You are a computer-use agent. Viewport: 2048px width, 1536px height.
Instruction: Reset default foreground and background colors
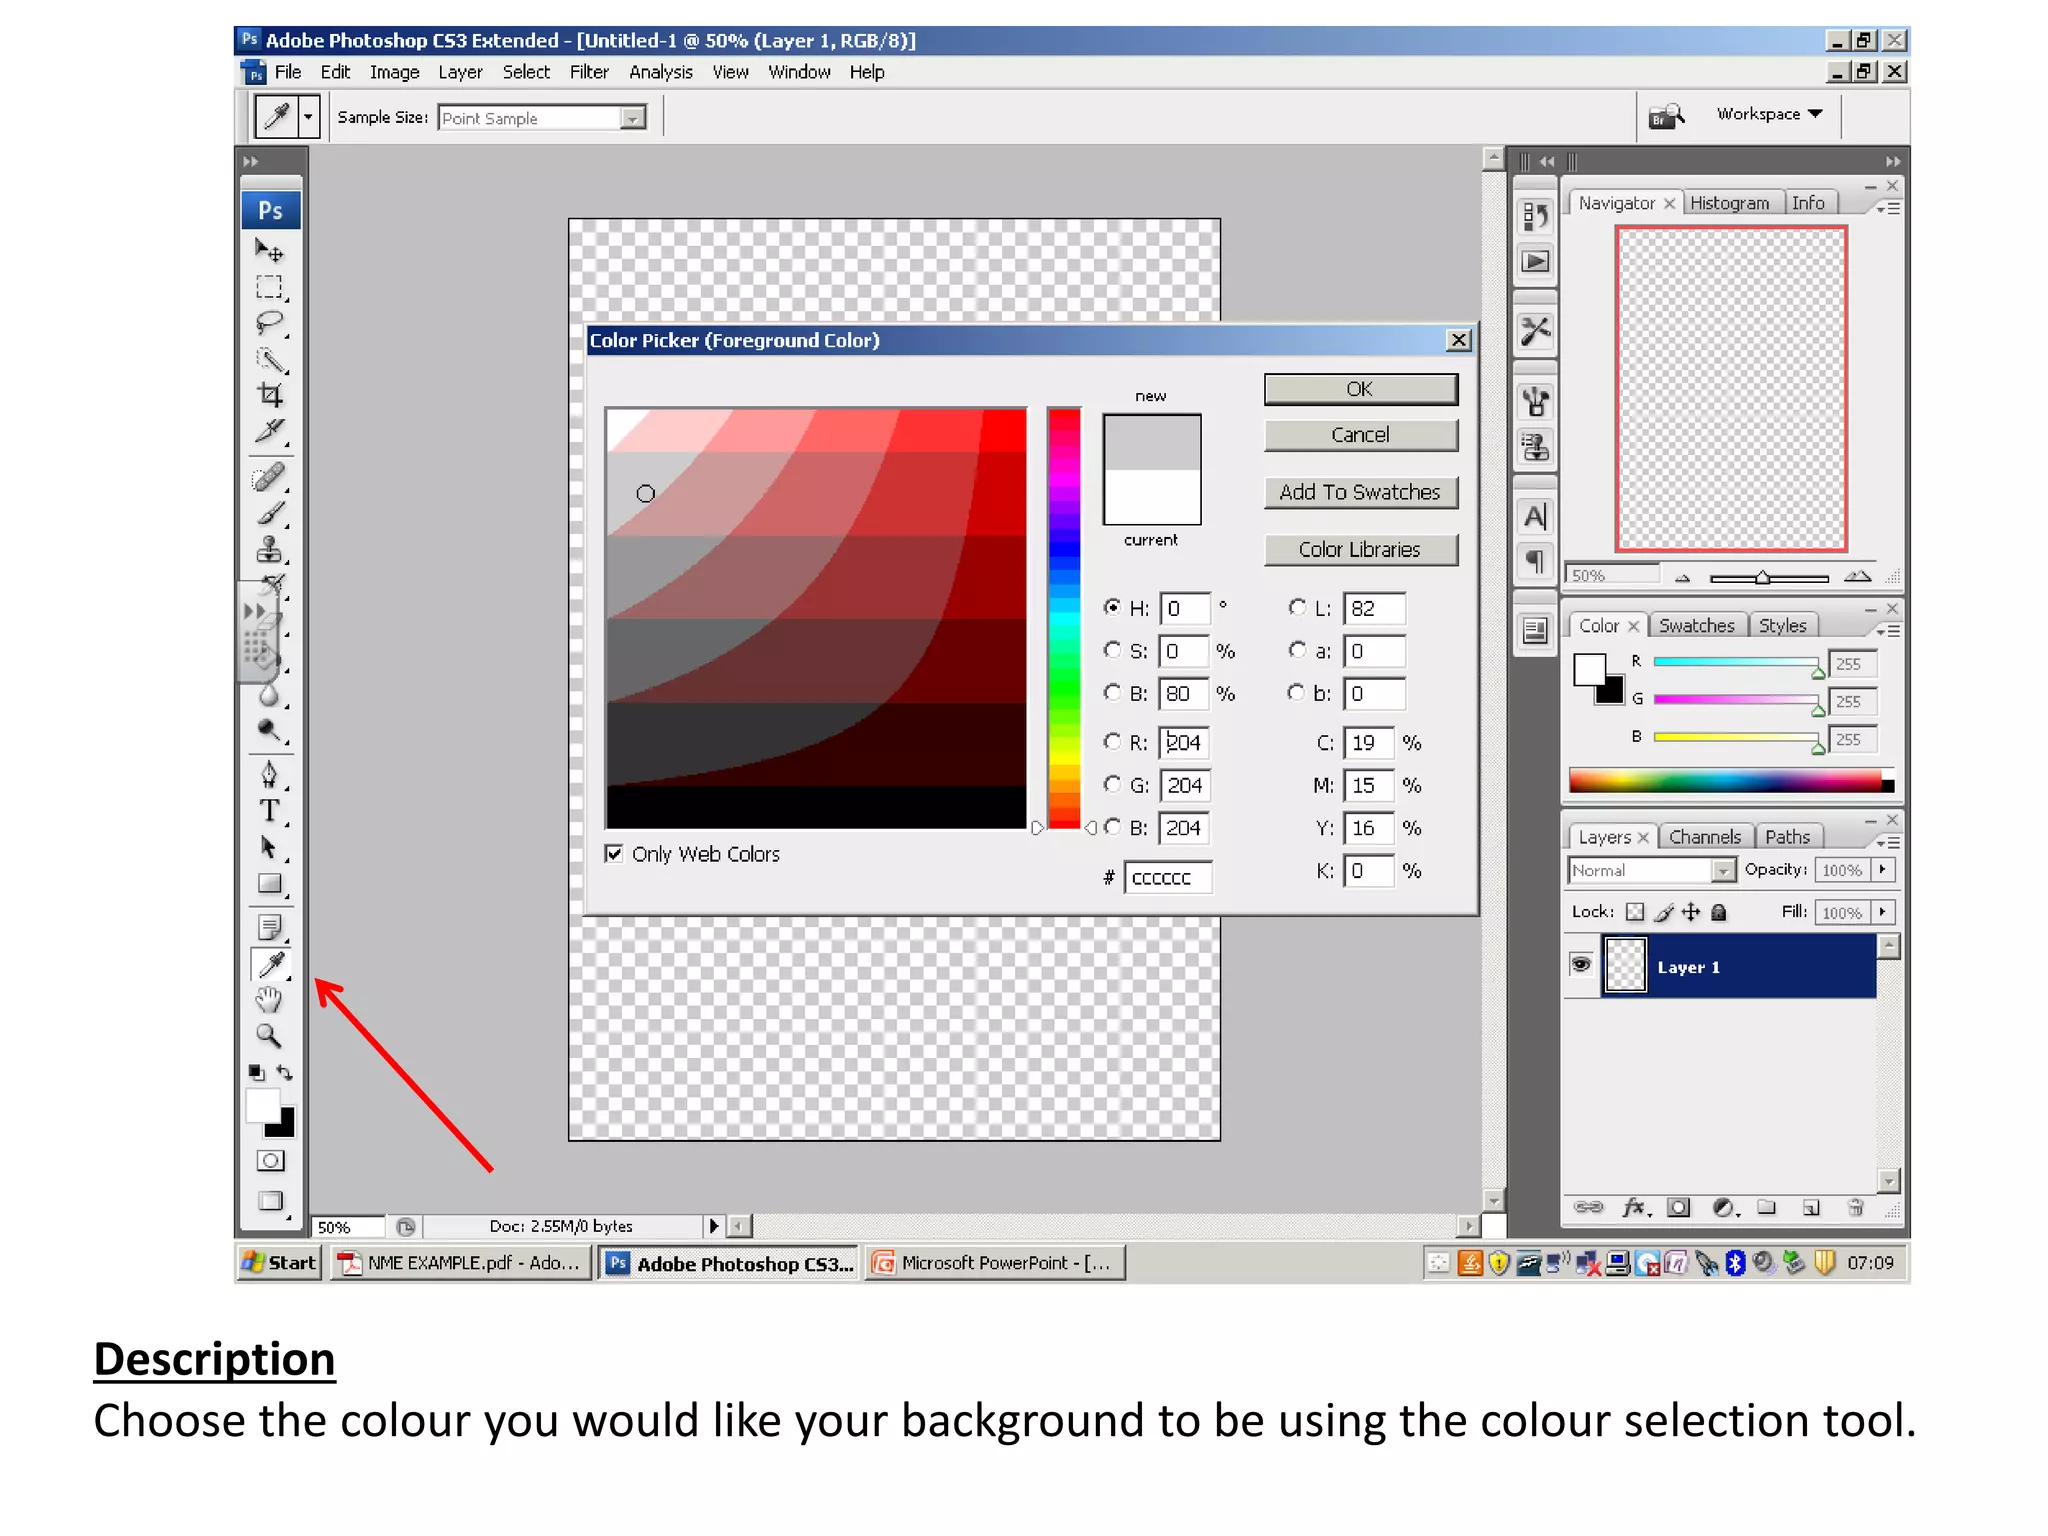point(256,1072)
